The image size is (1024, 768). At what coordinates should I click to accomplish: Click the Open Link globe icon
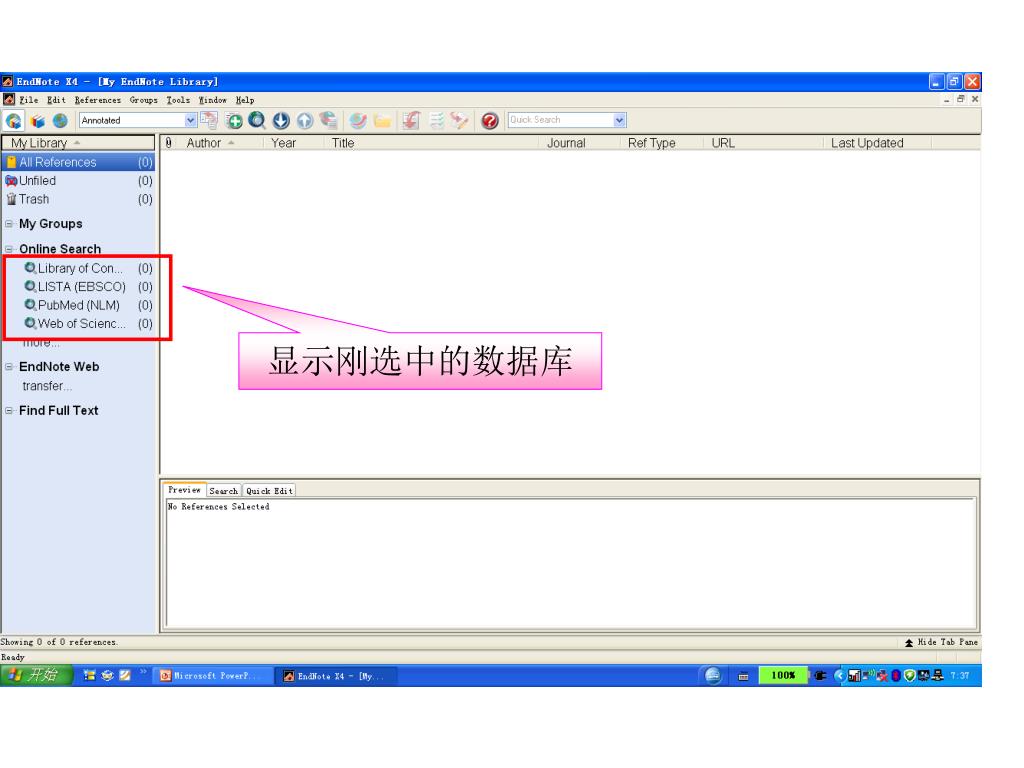tap(358, 121)
